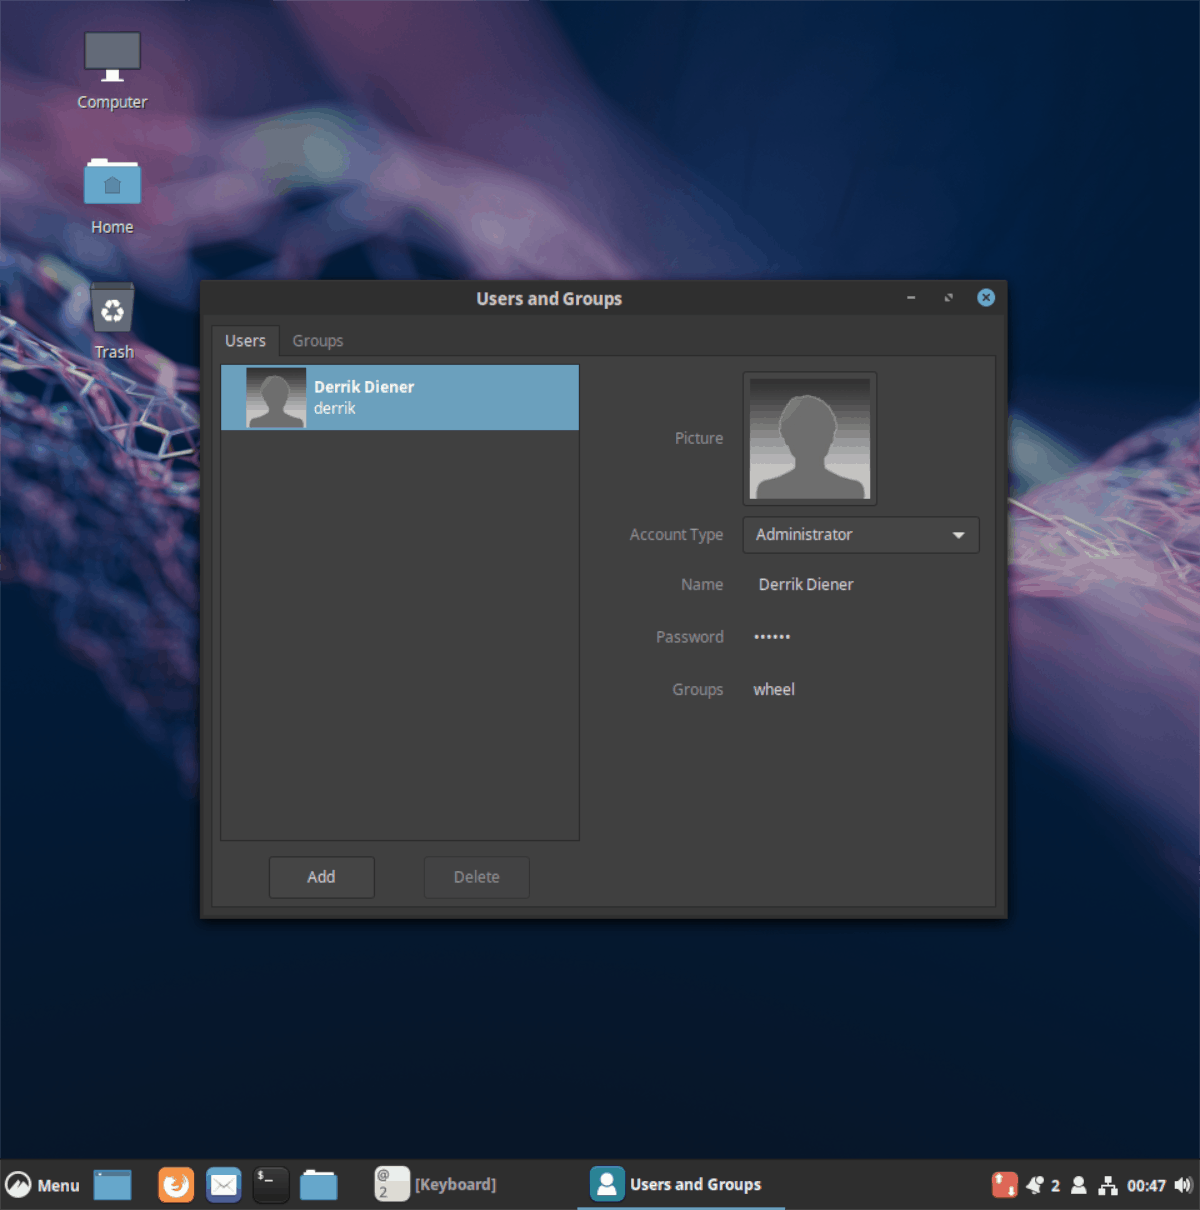1200x1210 pixels.
Task: Click the red update notifier in the tray
Action: [x=1004, y=1184]
